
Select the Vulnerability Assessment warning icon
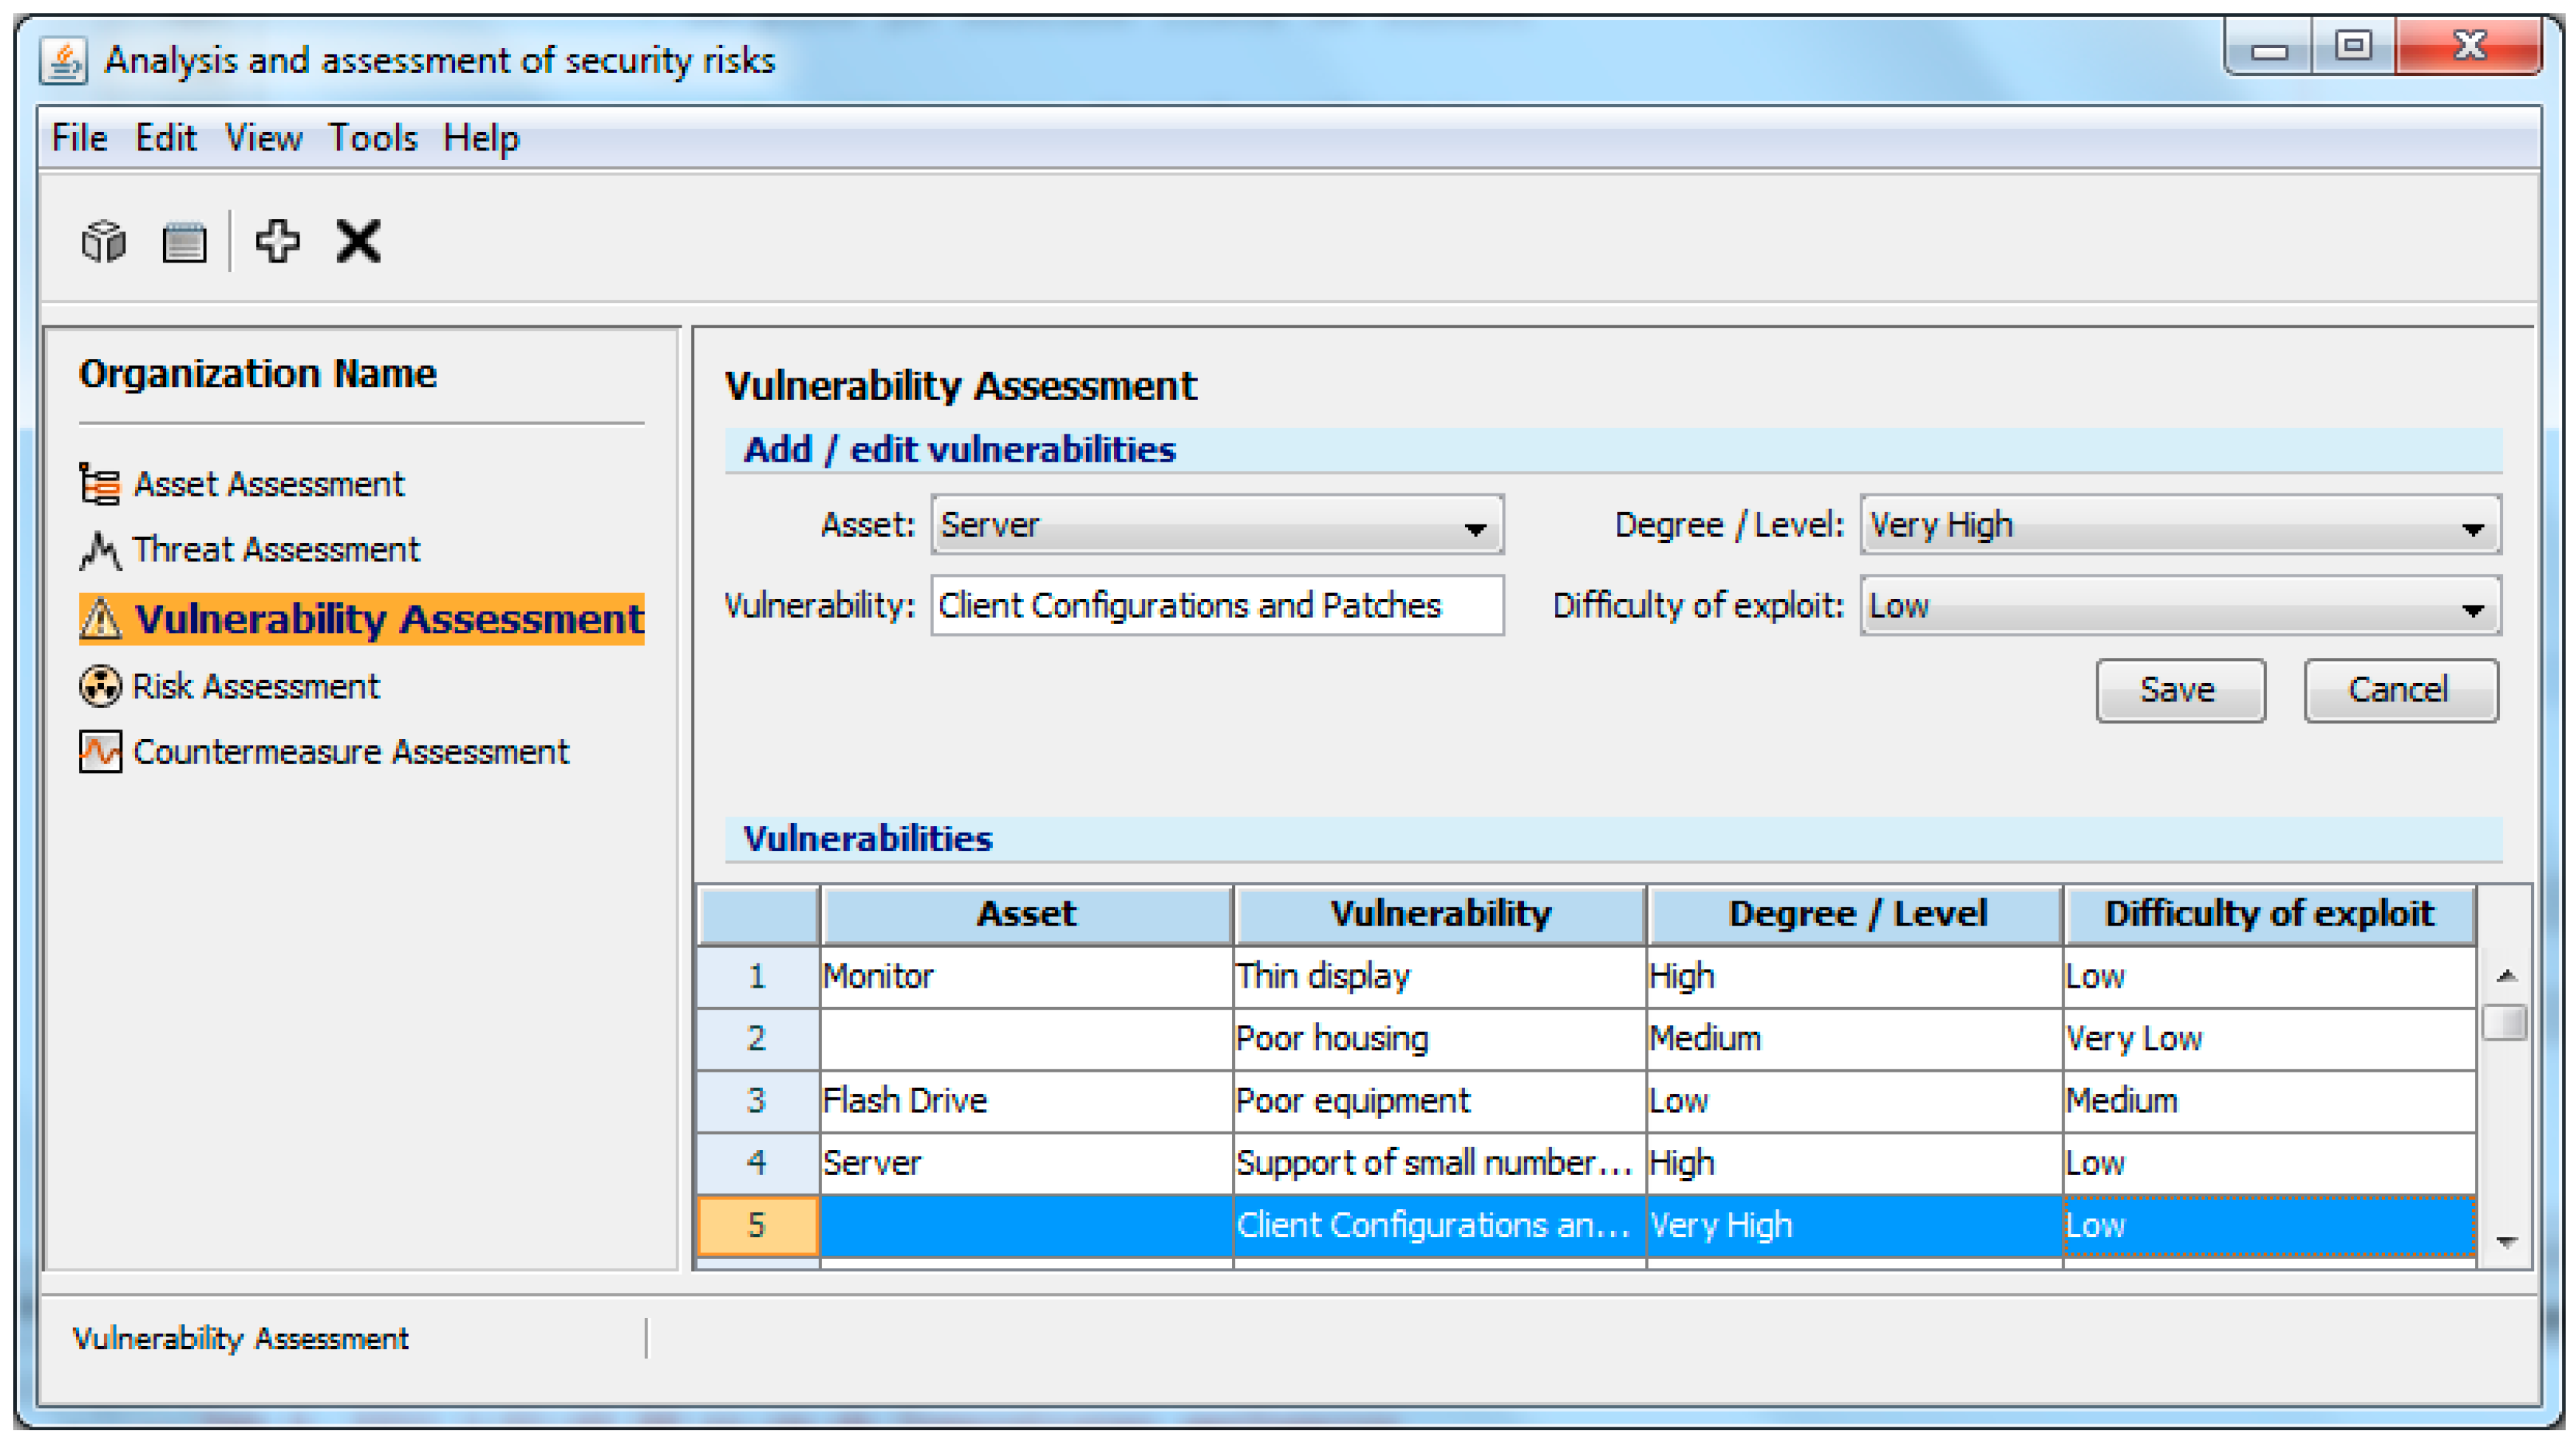coord(100,619)
